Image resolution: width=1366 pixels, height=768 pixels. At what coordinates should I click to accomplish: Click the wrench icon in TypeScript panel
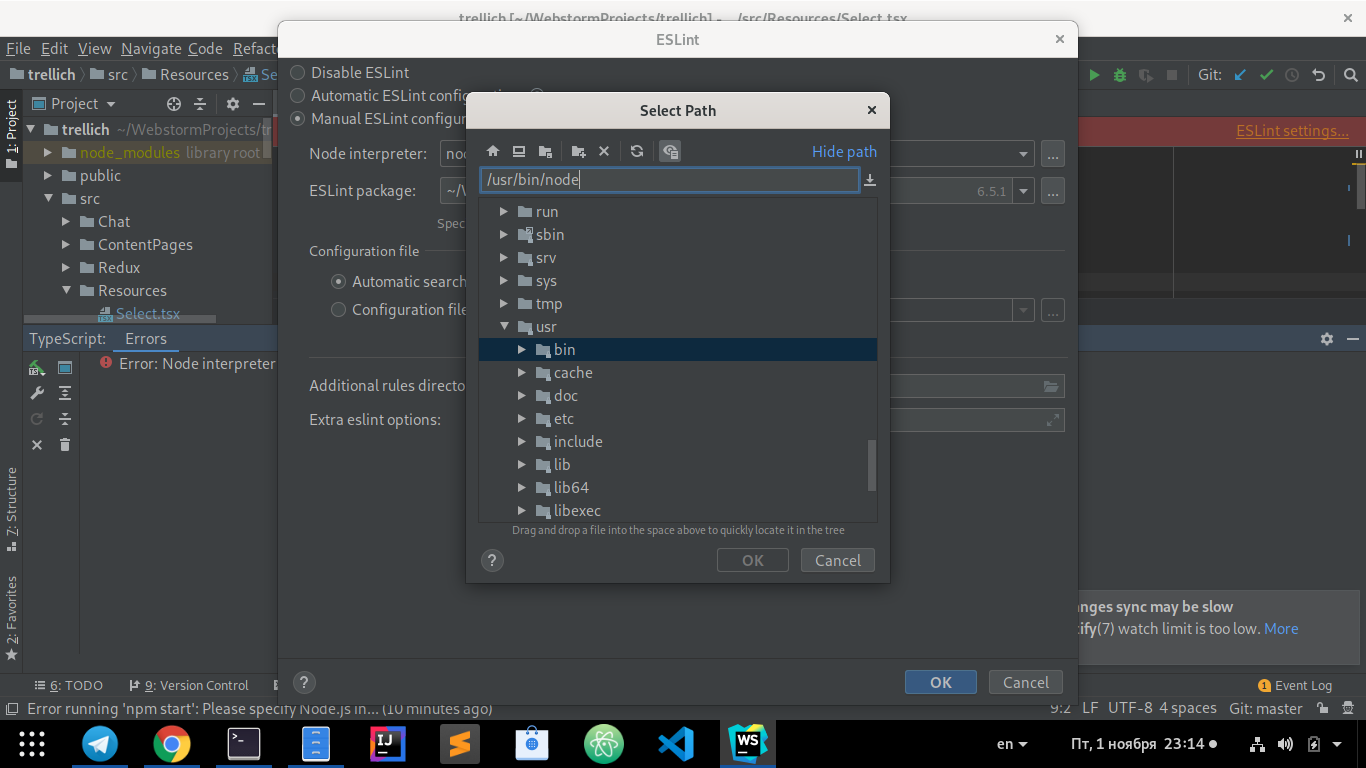coord(37,393)
